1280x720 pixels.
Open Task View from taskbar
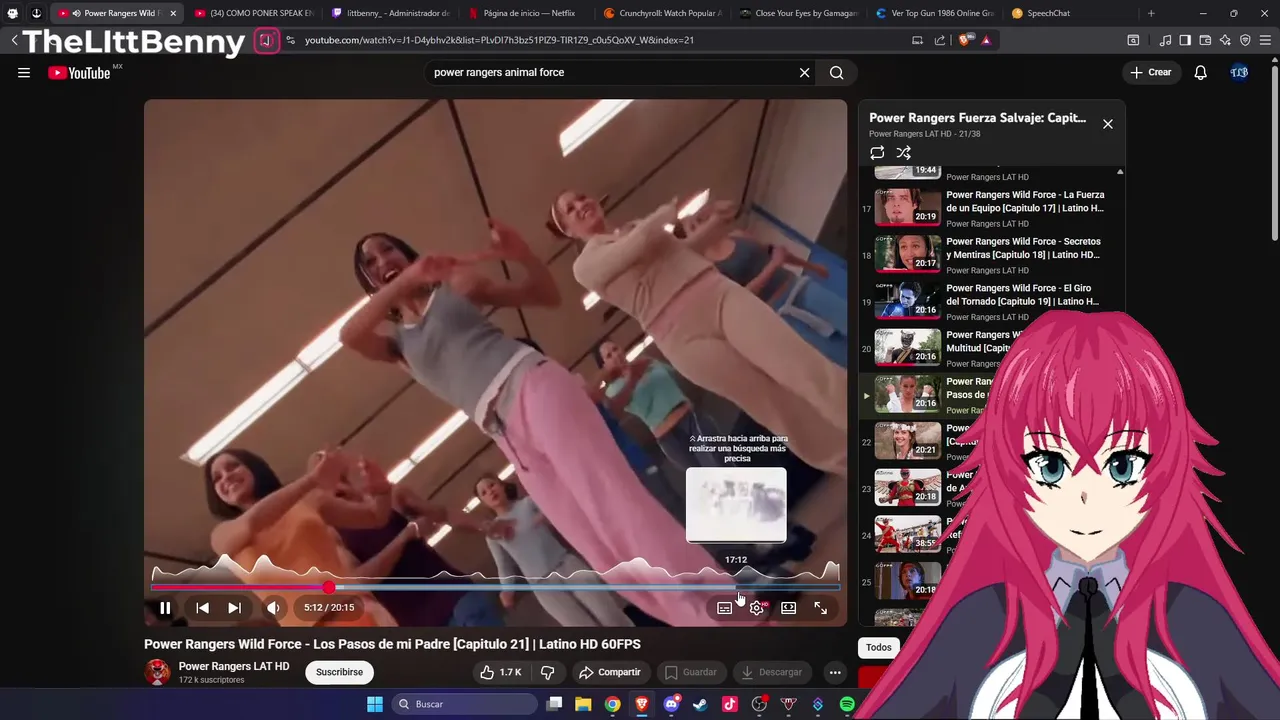pyautogui.click(x=554, y=704)
